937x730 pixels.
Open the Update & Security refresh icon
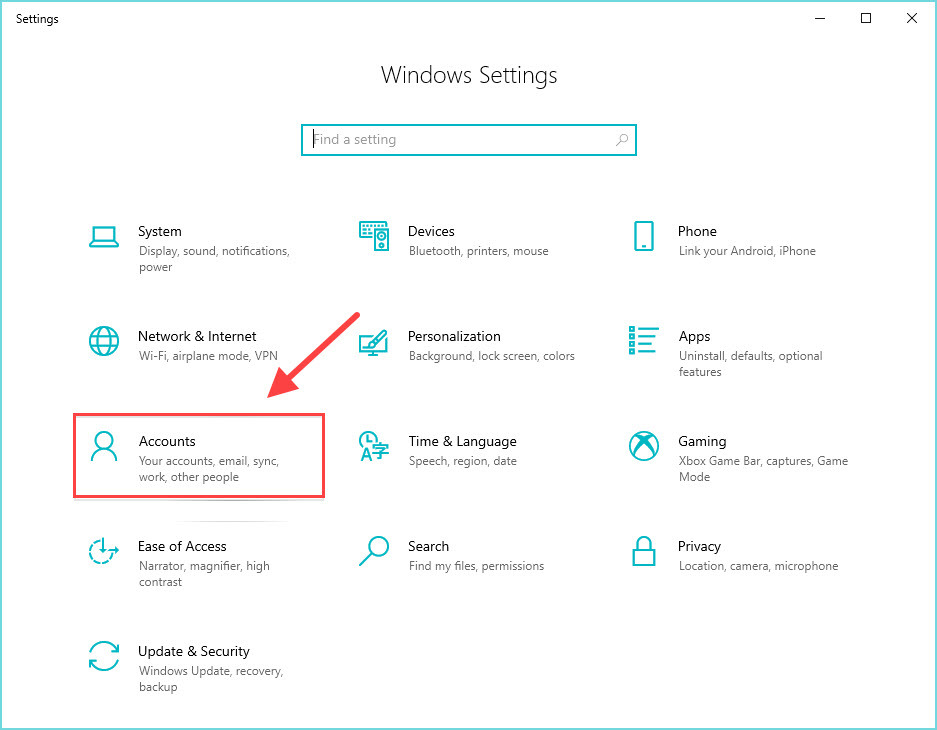[104, 656]
